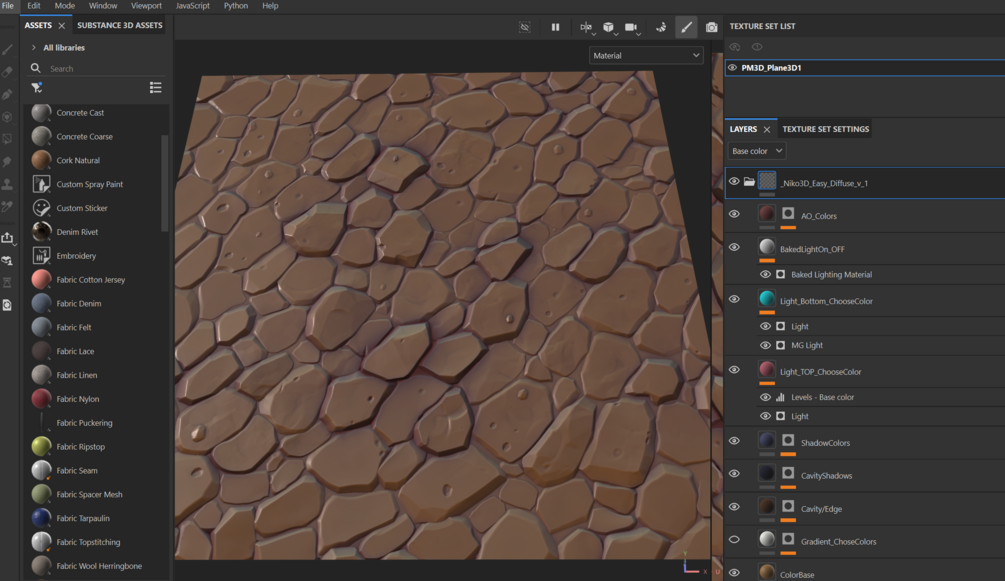This screenshot has height=581, width=1005.
Task: Activate the painting mode brush icon
Action: (x=686, y=27)
